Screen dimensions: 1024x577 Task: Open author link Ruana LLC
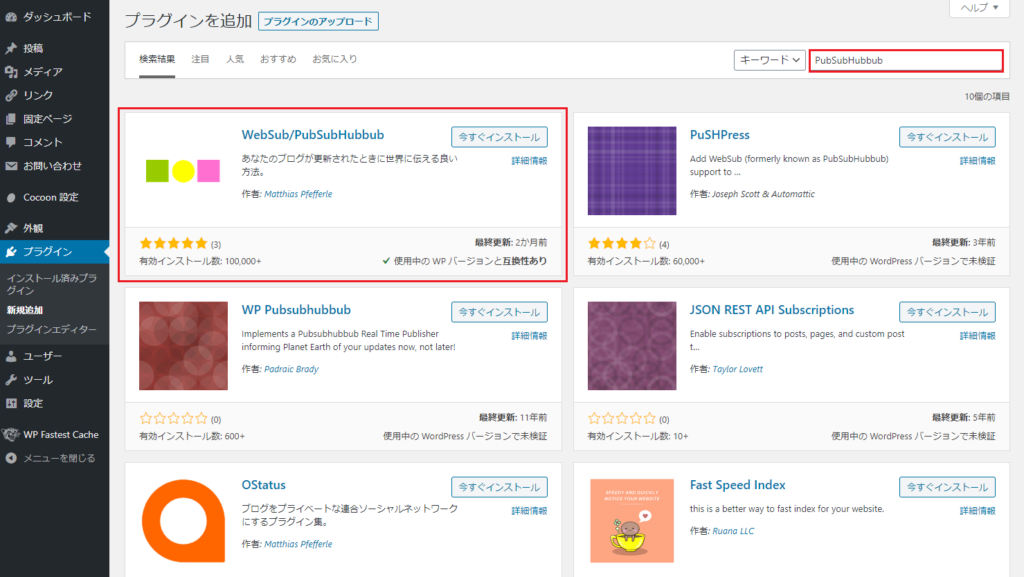(x=733, y=531)
